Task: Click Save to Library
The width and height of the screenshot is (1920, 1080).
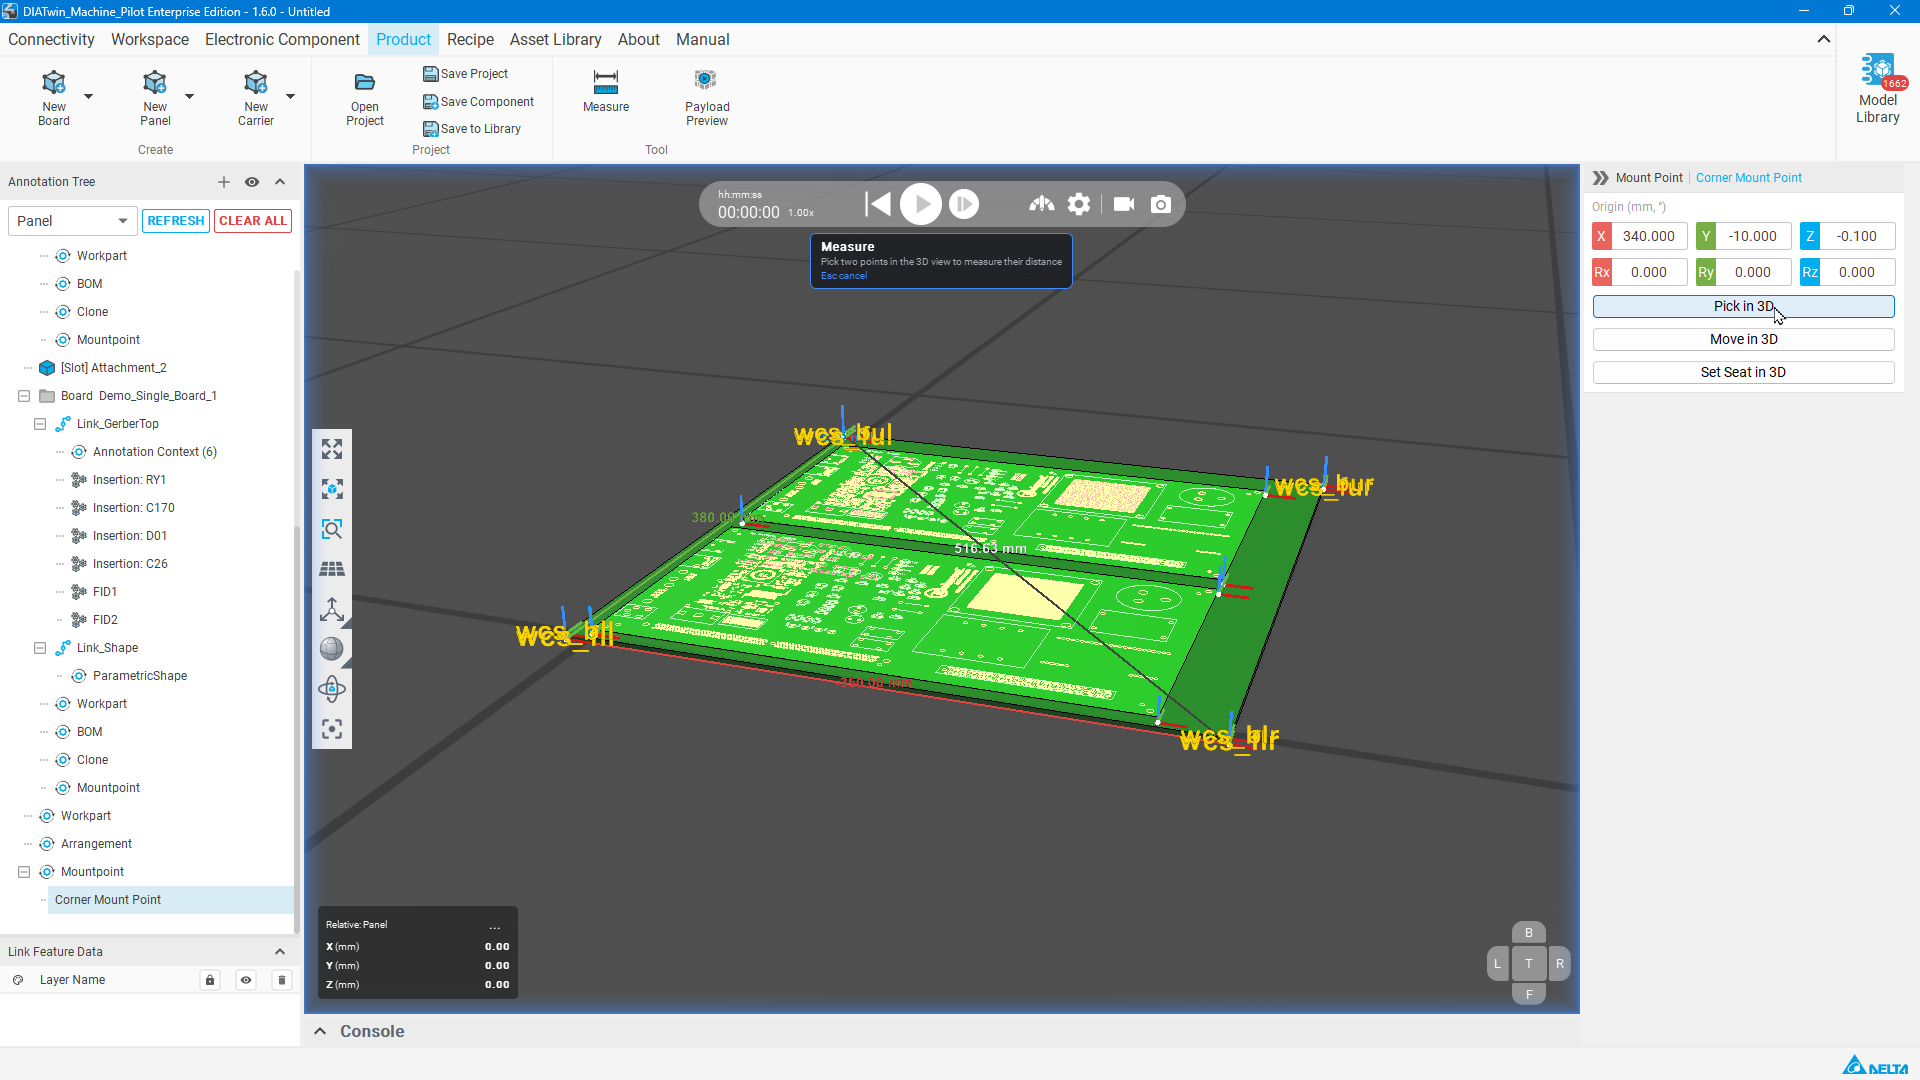Action: pos(472,129)
